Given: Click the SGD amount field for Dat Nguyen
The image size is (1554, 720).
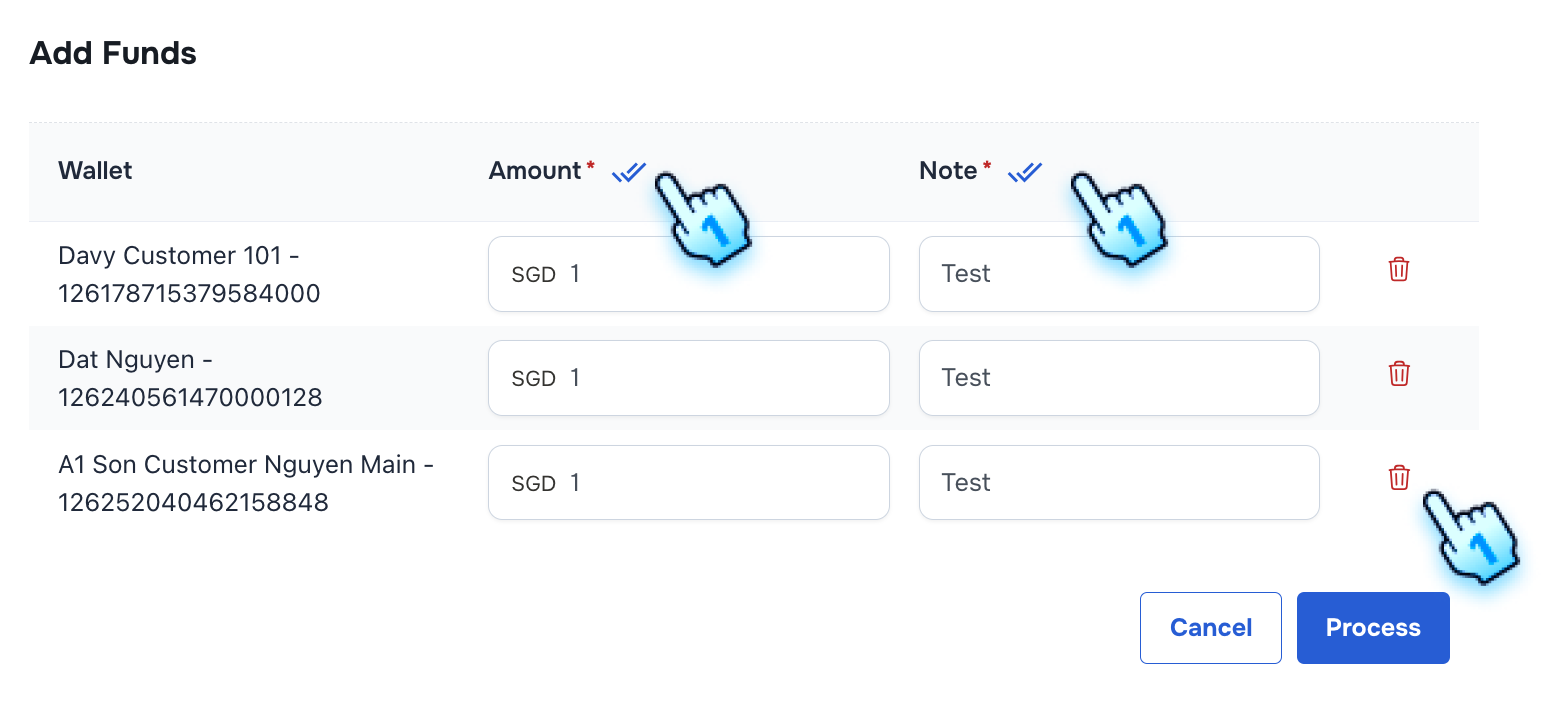Looking at the screenshot, I should pyautogui.click(x=688, y=377).
